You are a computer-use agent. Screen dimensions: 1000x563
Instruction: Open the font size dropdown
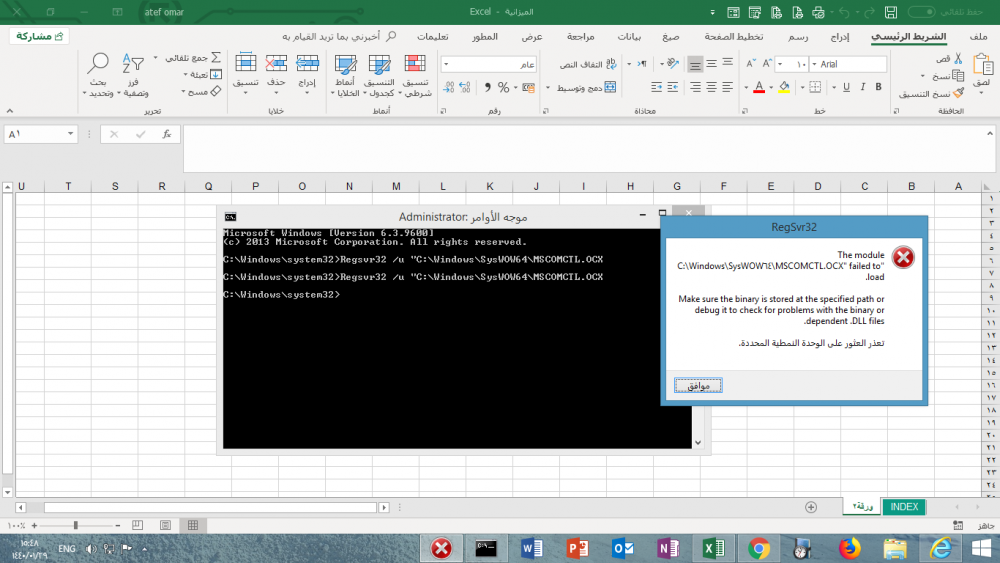pos(780,64)
